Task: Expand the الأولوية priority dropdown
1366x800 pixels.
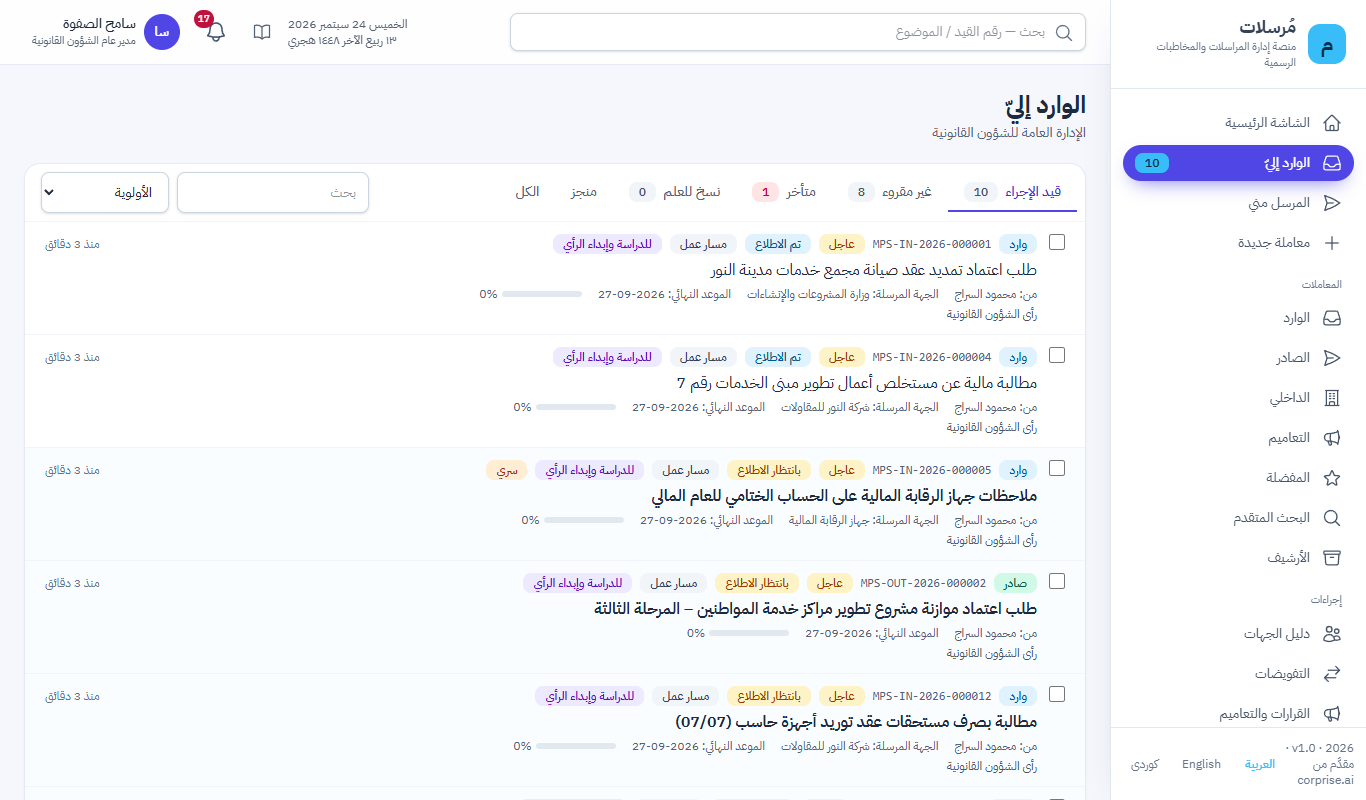Action: pos(105,193)
